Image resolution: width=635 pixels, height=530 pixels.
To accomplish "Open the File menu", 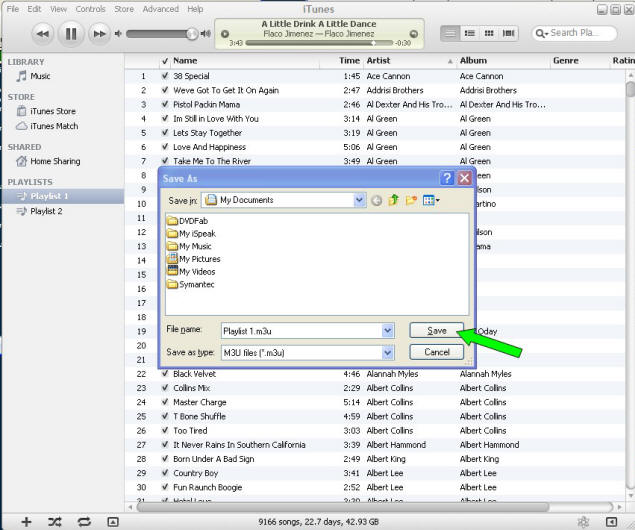I will point(13,9).
